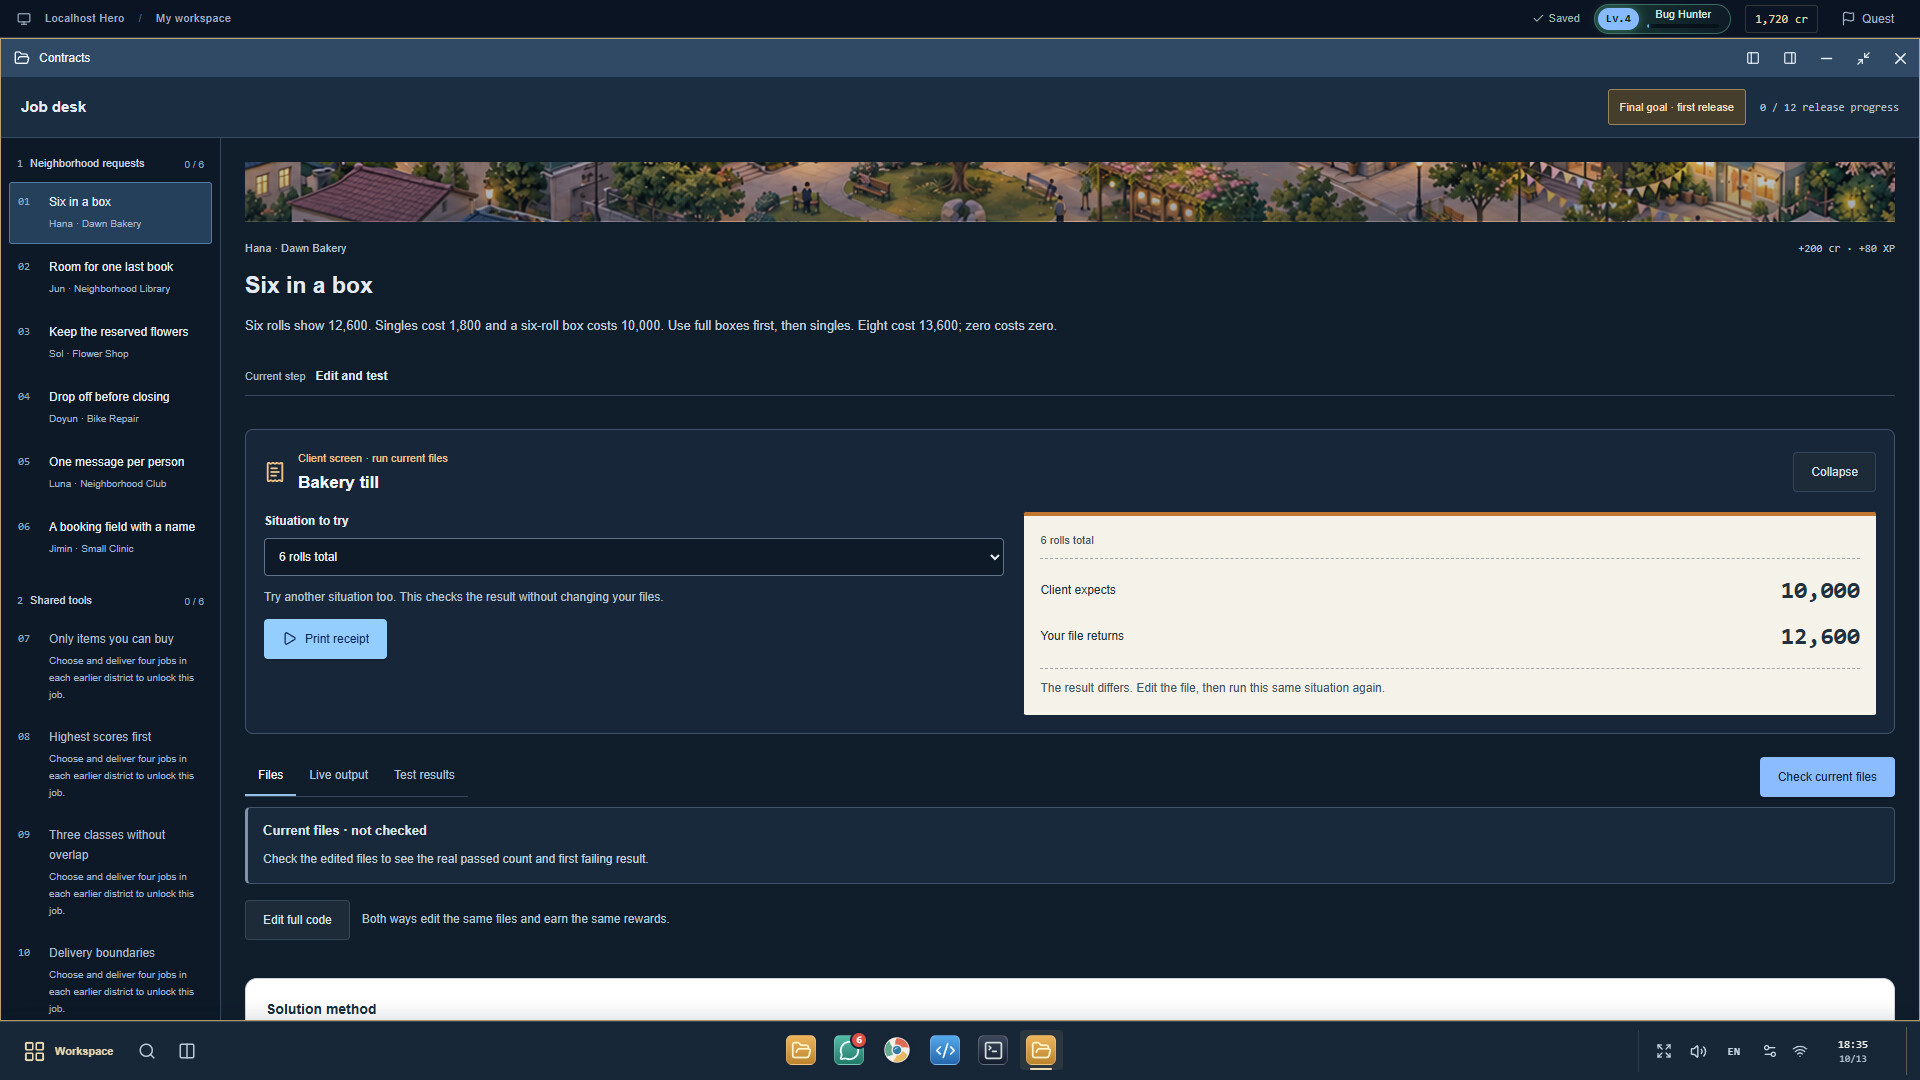
Task: Open the Wi-Fi network tray icon
Action: tap(1800, 1051)
